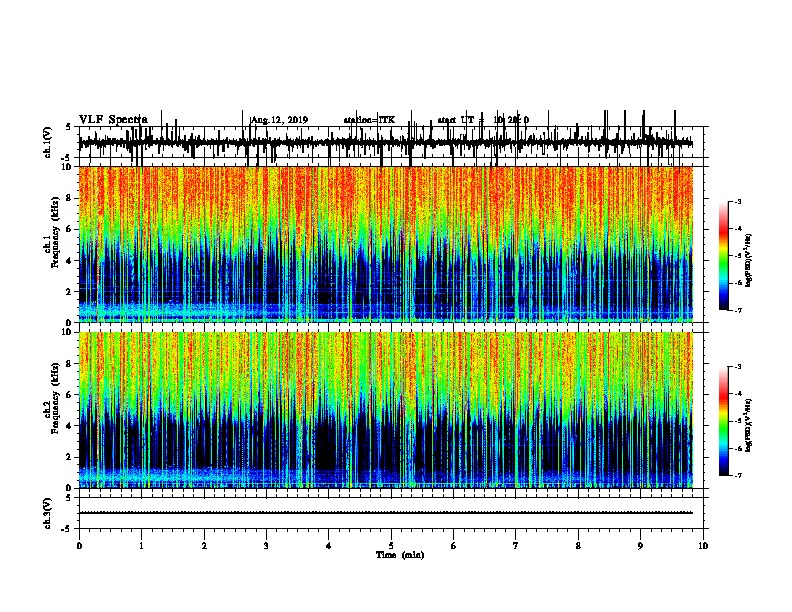Click time-axis tick label "0"
This screenshot has width=792, height=612.
[79, 546]
